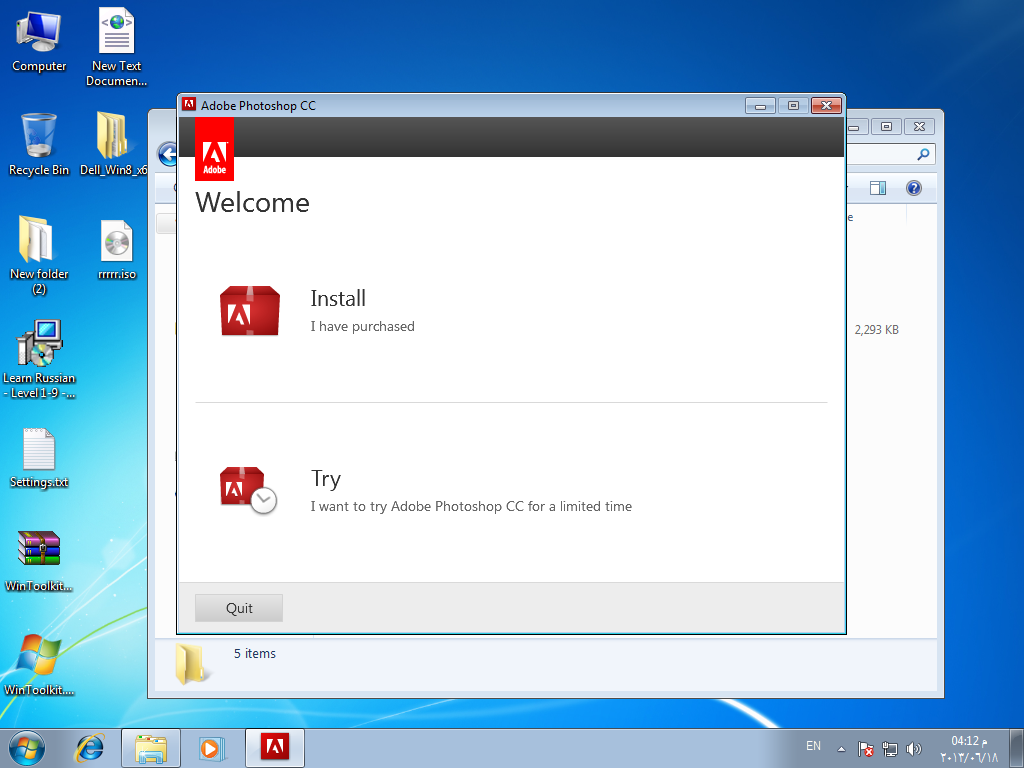
Task: Click the Explorer window back arrow
Action: [168, 155]
